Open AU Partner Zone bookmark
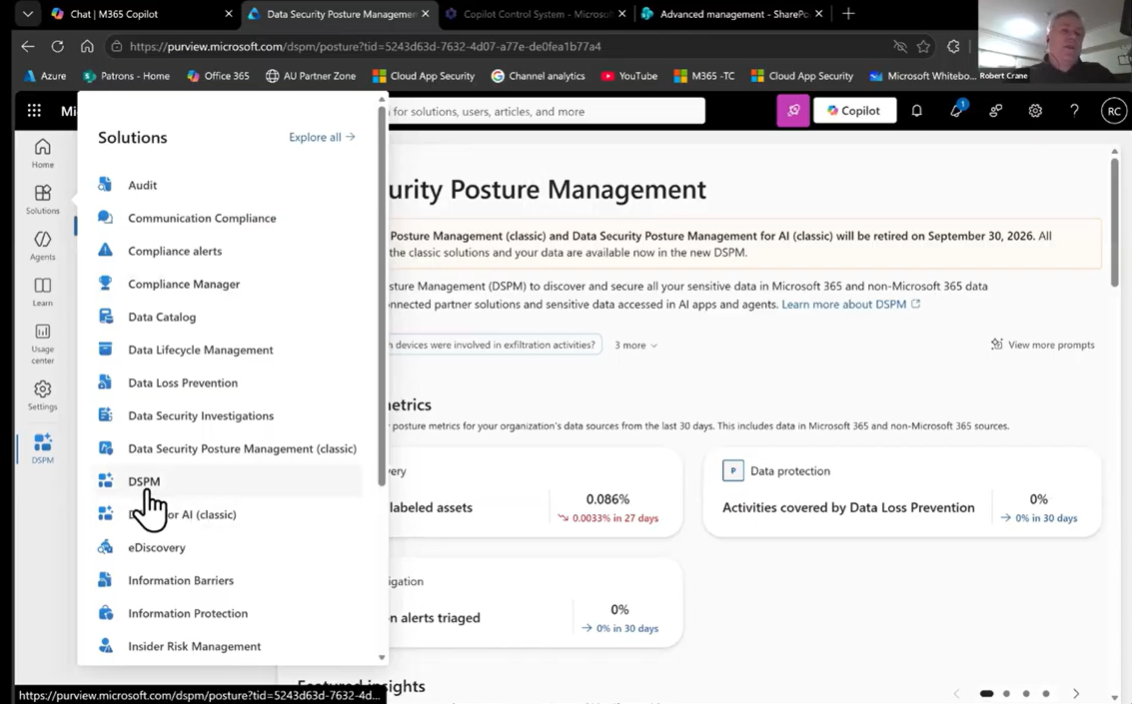 point(311,76)
